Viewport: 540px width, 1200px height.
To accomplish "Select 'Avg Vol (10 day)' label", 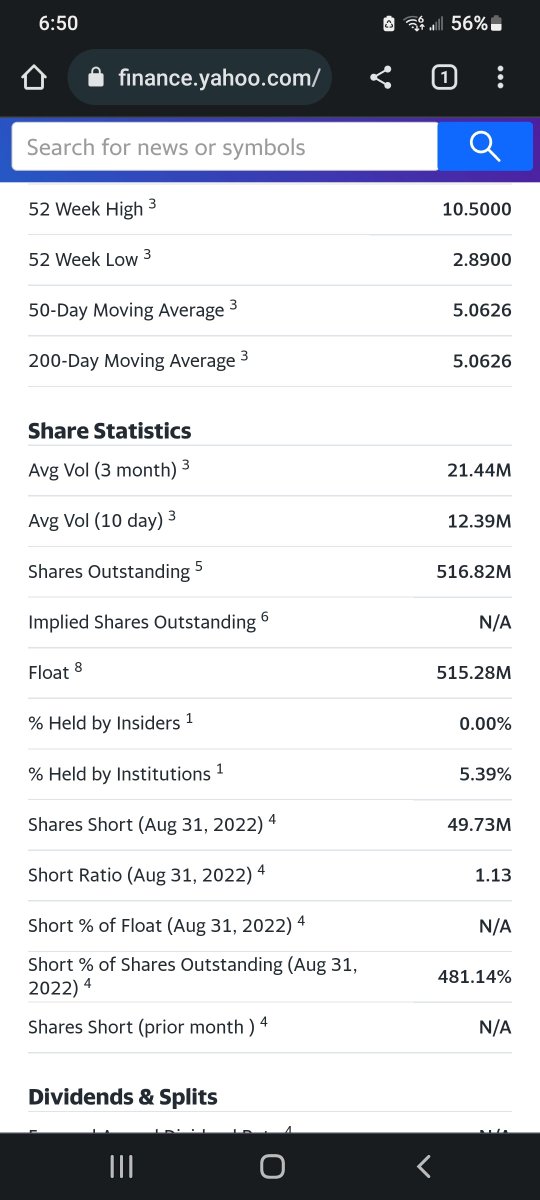I will [96, 521].
